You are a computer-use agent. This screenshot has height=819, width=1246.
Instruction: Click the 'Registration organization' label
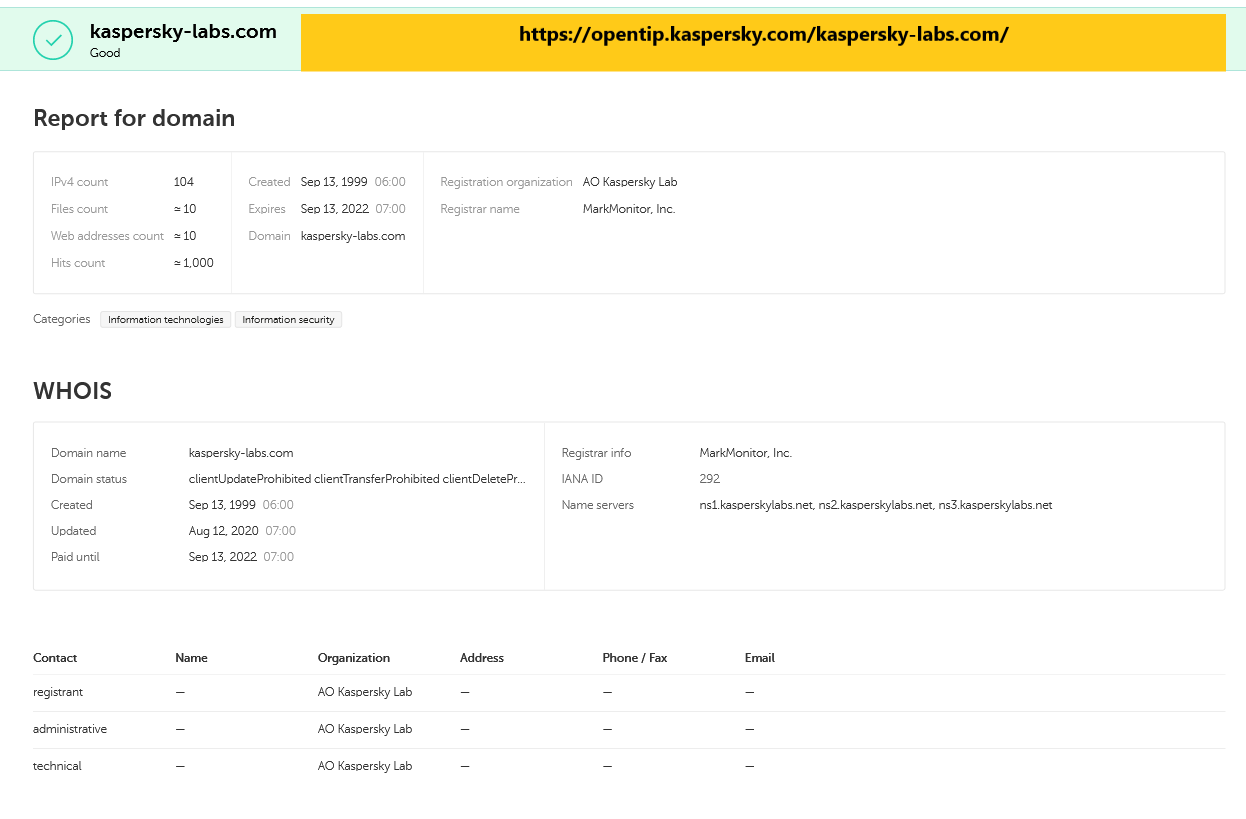click(x=506, y=182)
